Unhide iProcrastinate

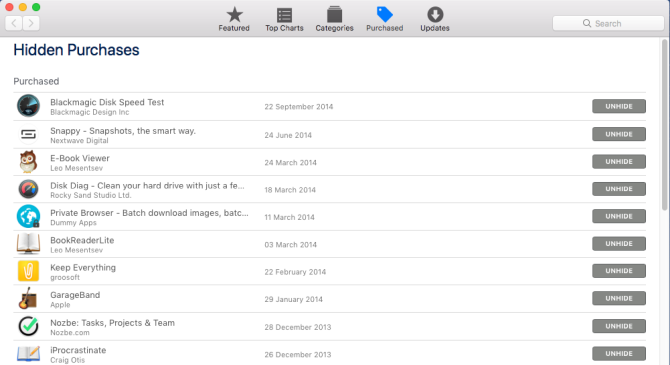coord(619,353)
